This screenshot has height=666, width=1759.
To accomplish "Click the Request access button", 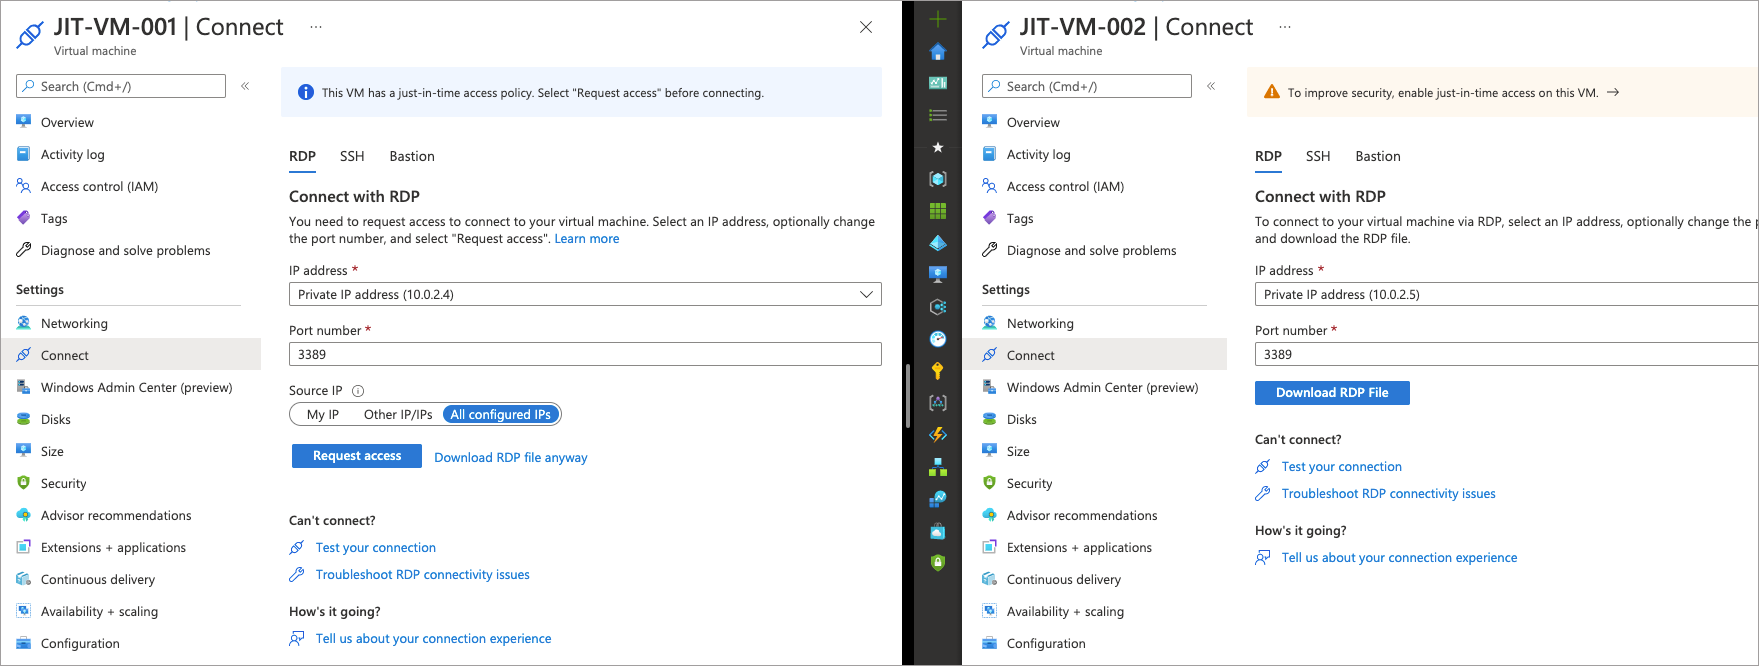I will tap(357, 456).
